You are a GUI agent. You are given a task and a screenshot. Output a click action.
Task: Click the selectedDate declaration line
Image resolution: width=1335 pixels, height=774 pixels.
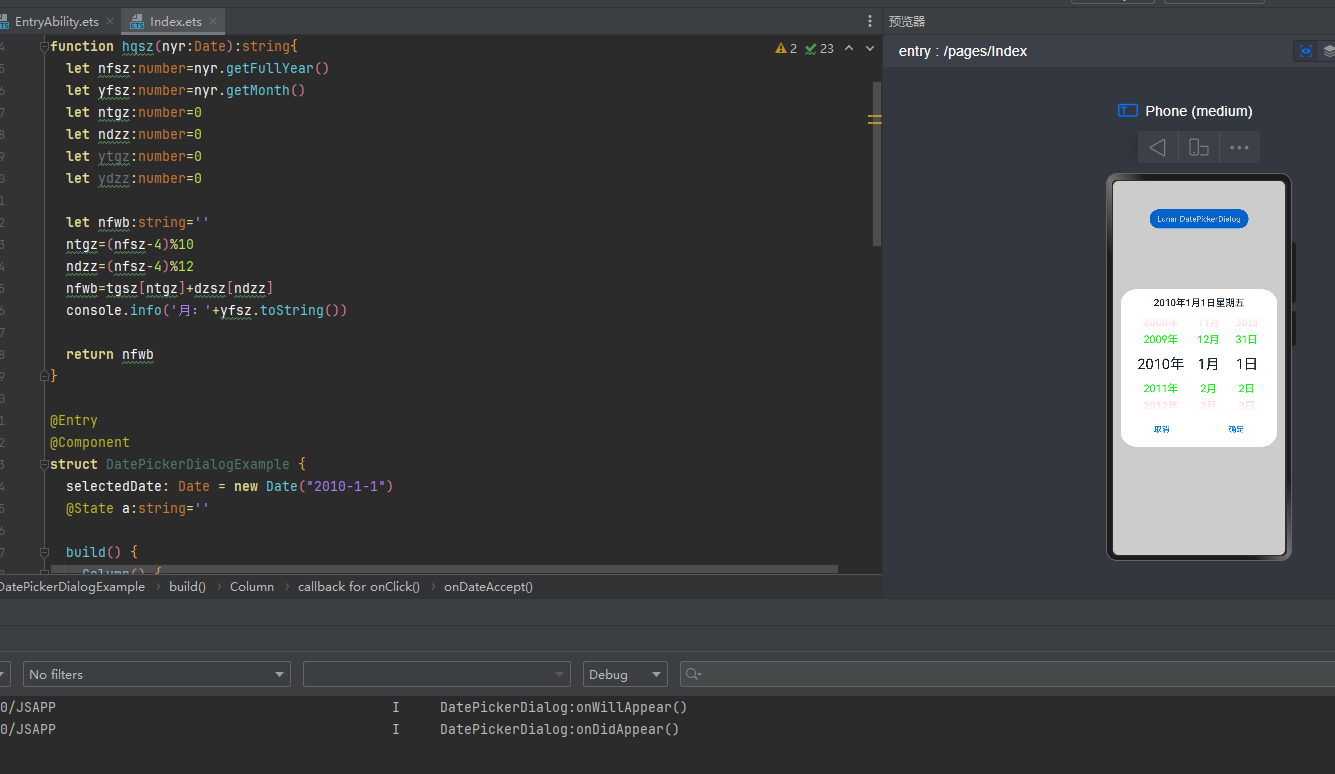[230, 486]
